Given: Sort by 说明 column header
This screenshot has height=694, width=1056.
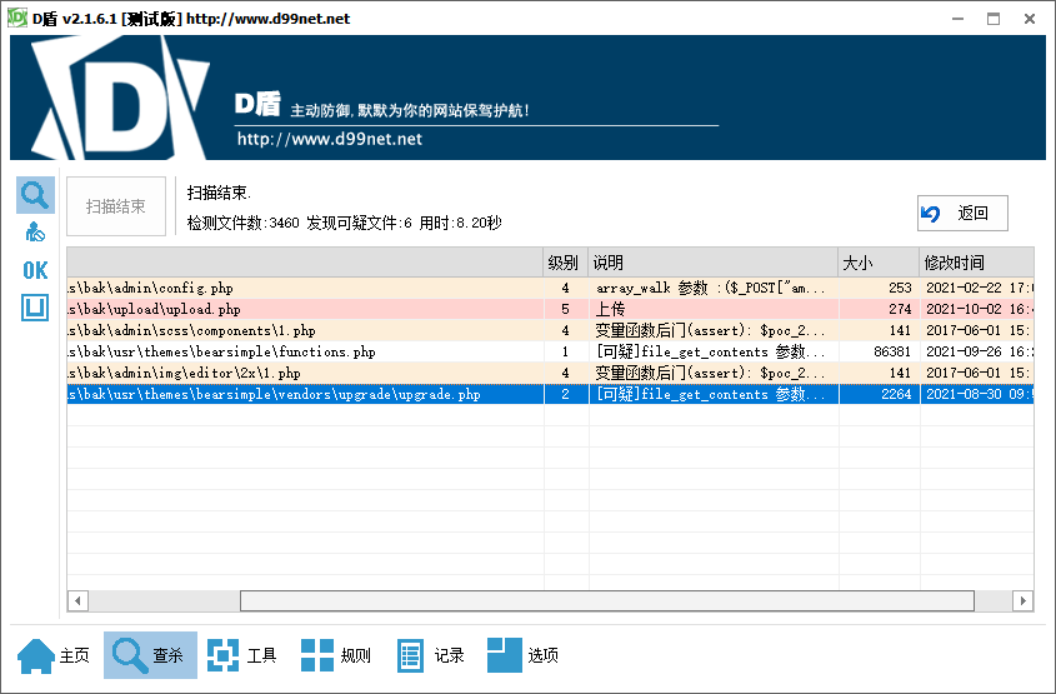Looking at the screenshot, I should (713, 262).
